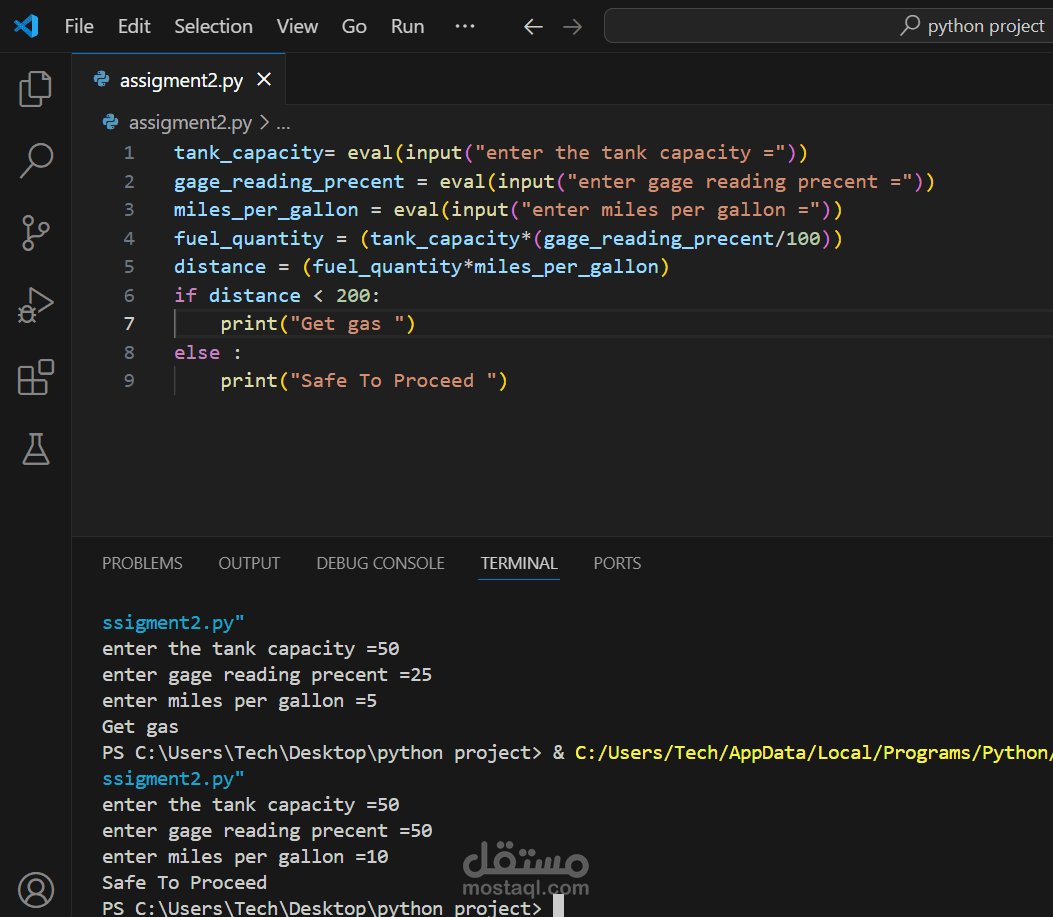1053x917 pixels.
Task: Click the yellow Python path in terminal
Action: pyautogui.click(x=813, y=753)
